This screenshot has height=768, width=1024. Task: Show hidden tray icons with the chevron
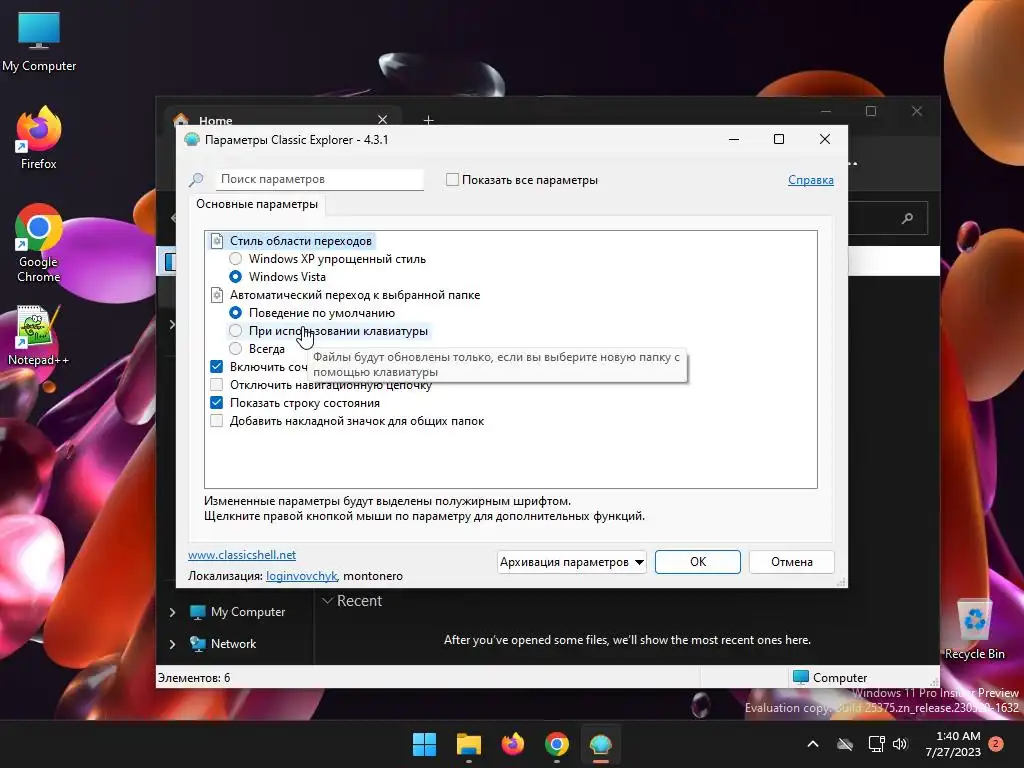813,744
